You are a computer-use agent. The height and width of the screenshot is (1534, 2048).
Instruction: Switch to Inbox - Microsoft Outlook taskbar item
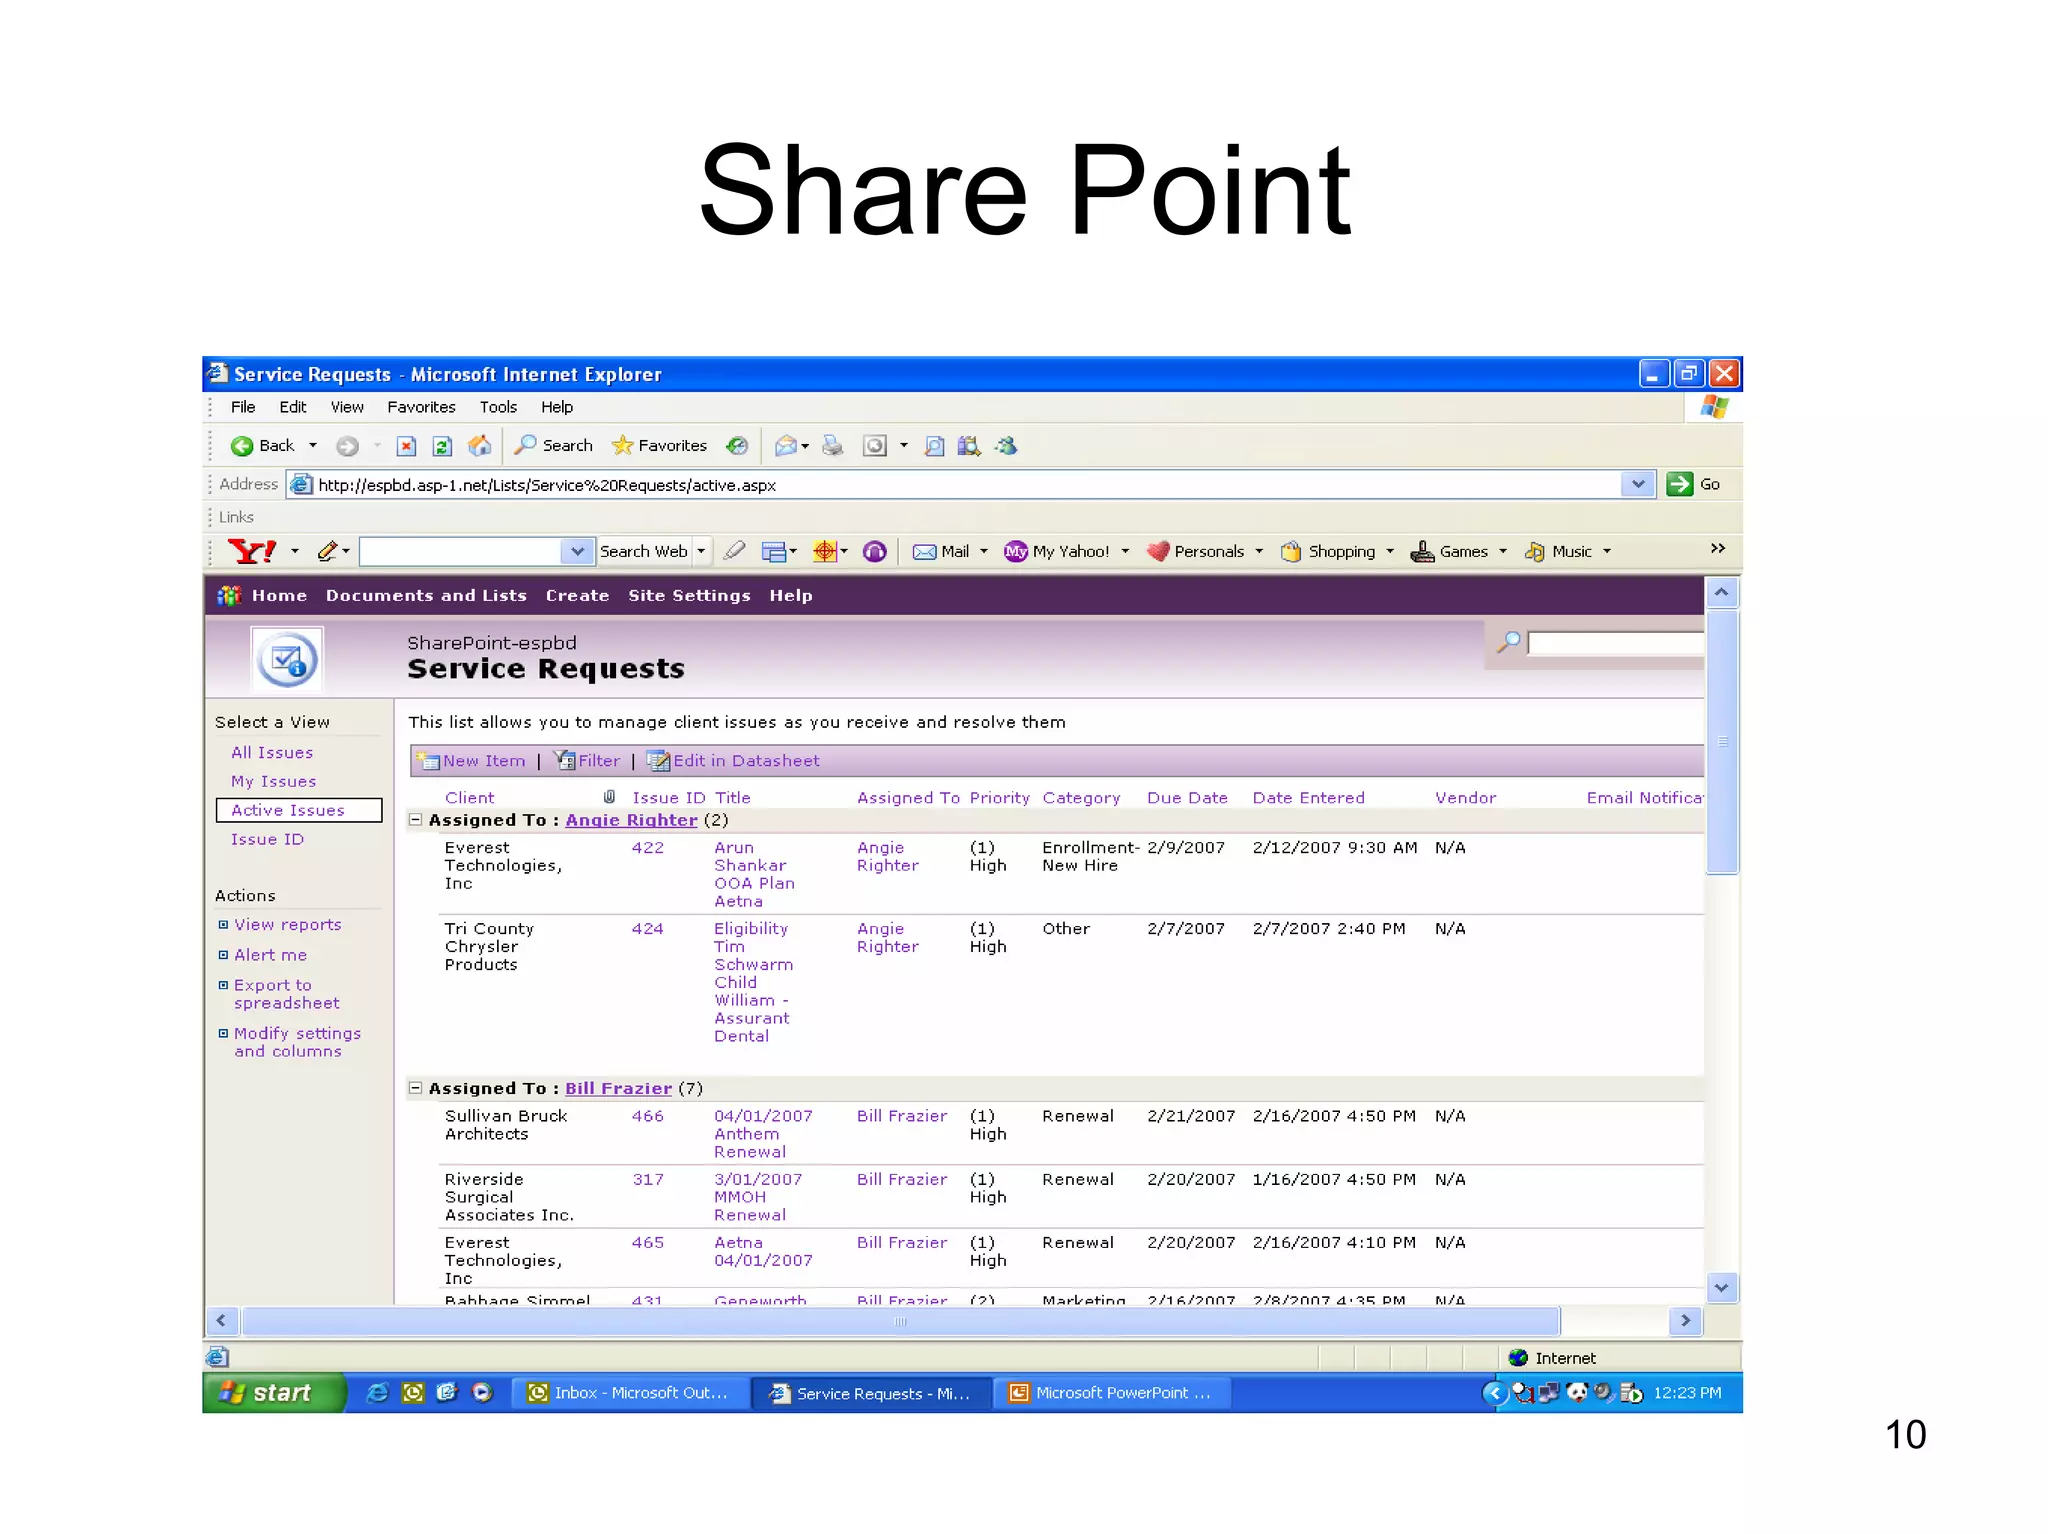632,1393
